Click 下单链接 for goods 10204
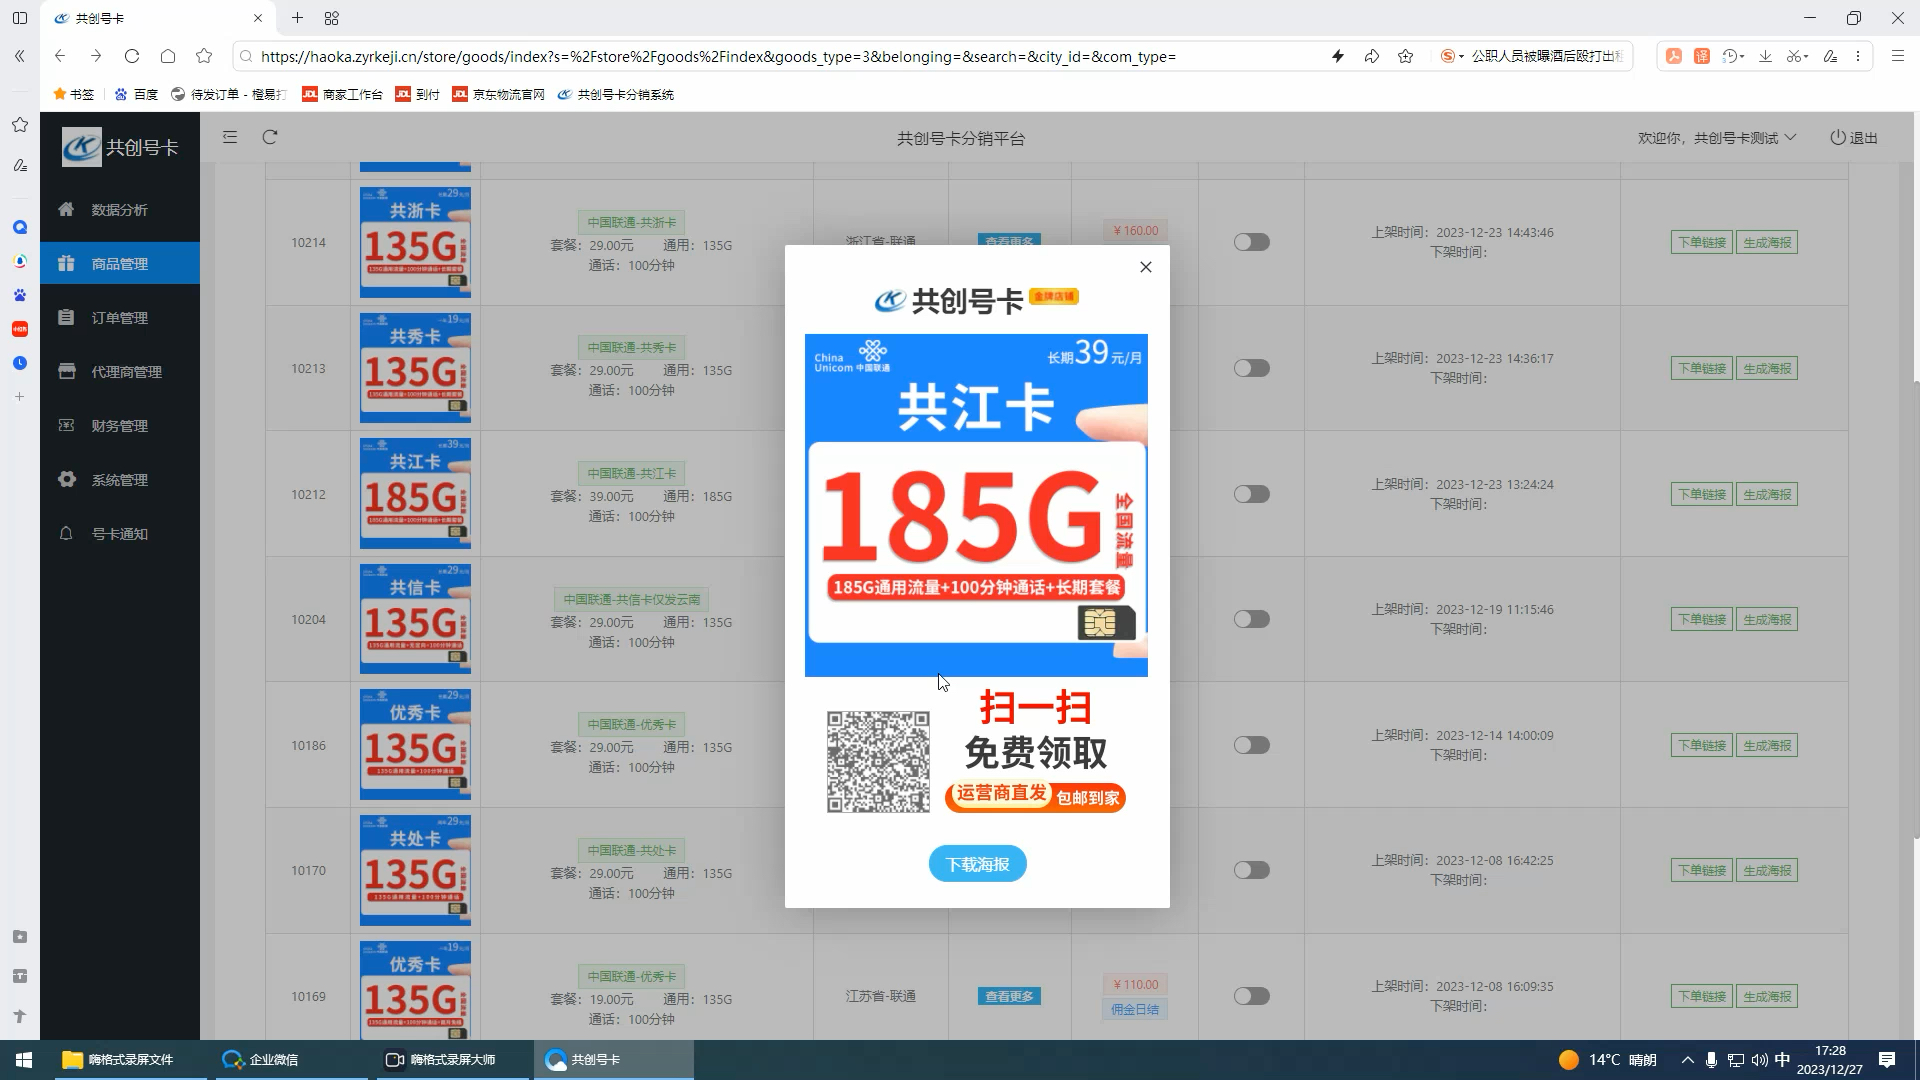Image resolution: width=1920 pixels, height=1080 pixels. click(x=1702, y=619)
